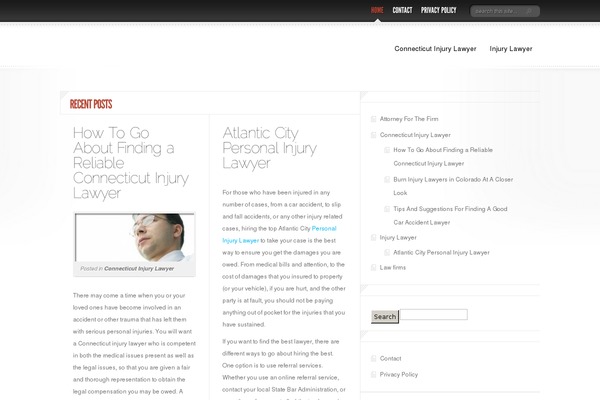
Task: Open Privacy Policy link in the sidebar
Action: (x=399, y=374)
